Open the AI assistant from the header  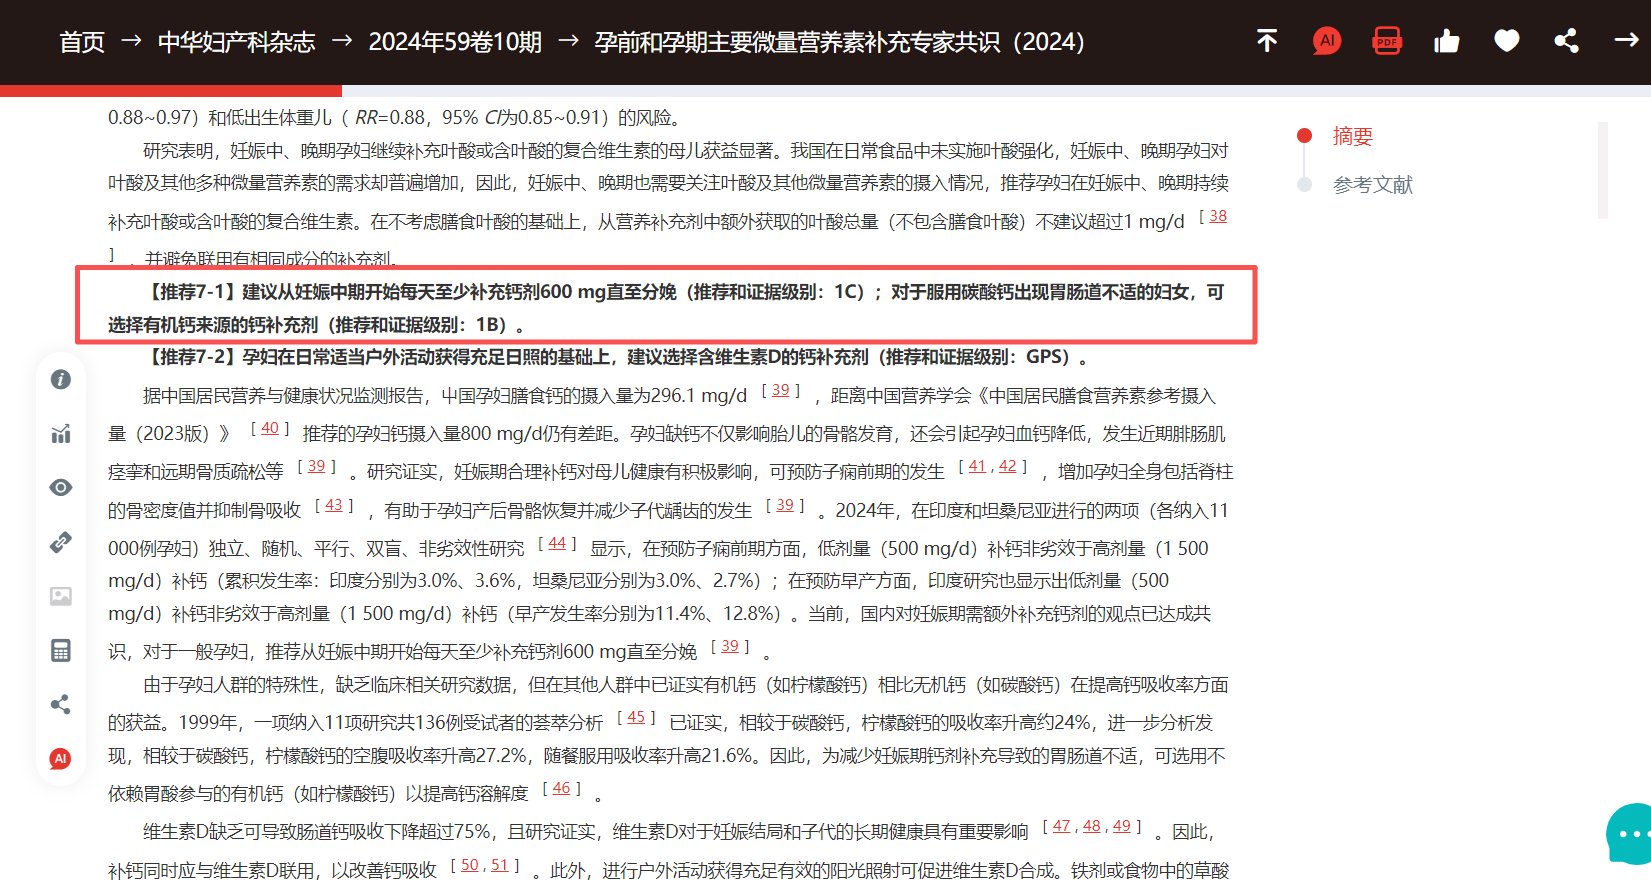1327,41
